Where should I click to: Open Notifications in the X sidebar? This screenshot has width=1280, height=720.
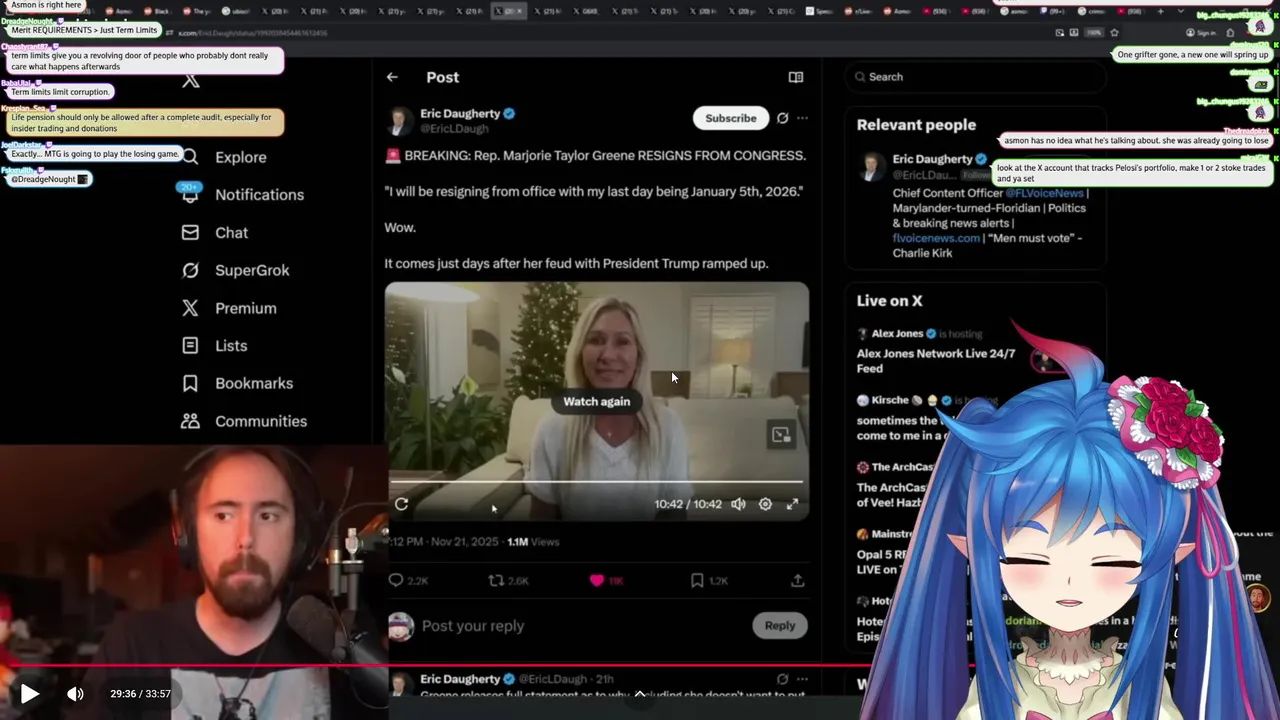[x=259, y=195]
